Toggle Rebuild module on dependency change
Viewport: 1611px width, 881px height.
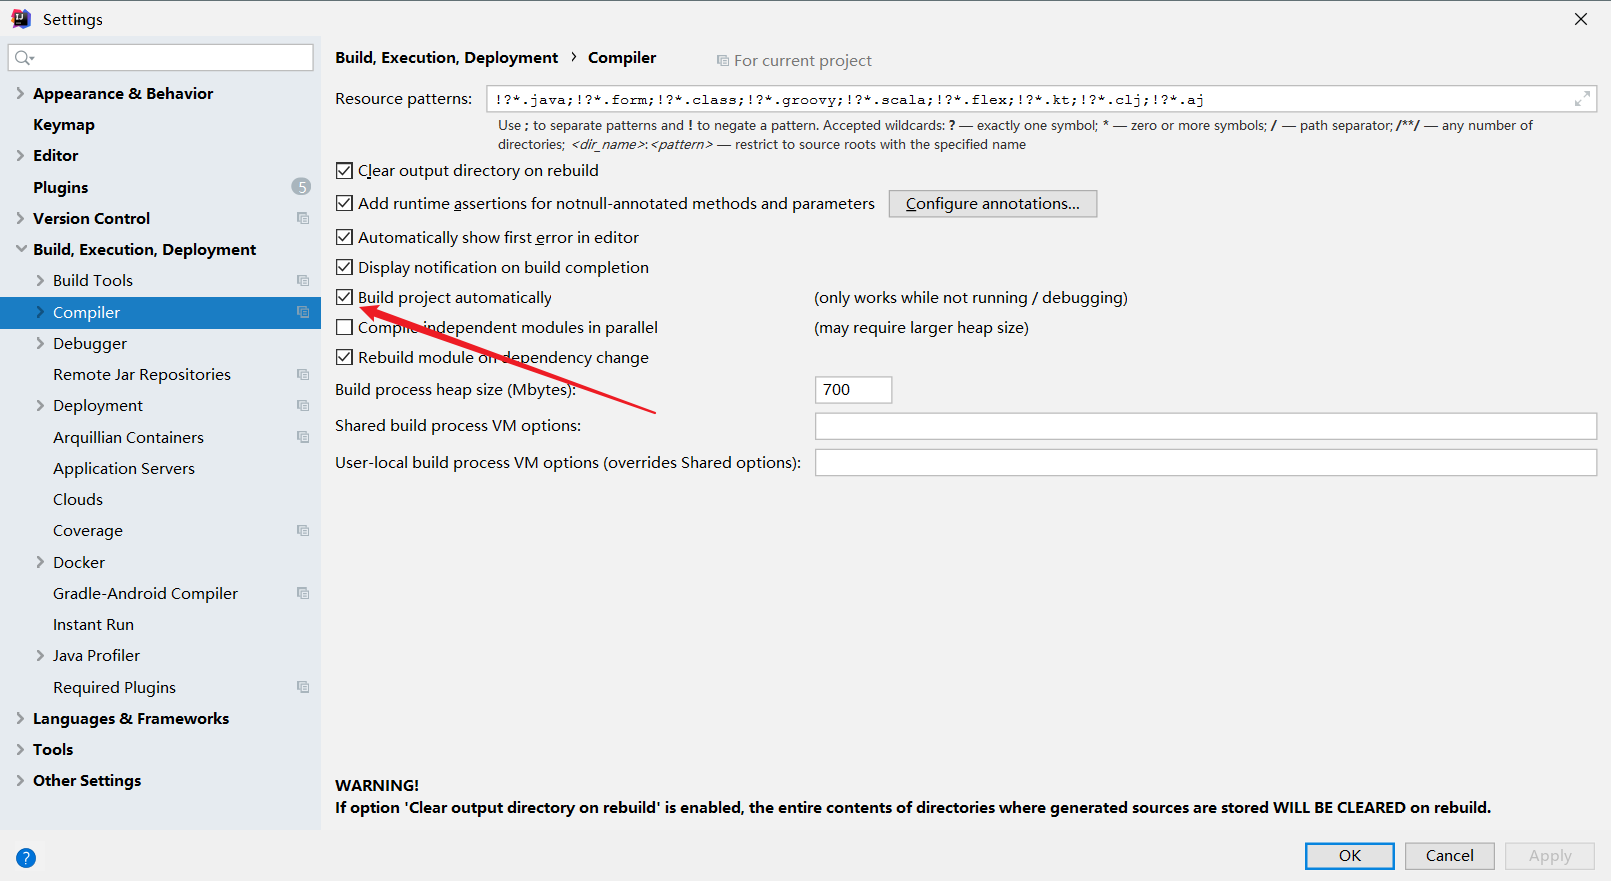pyautogui.click(x=344, y=357)
